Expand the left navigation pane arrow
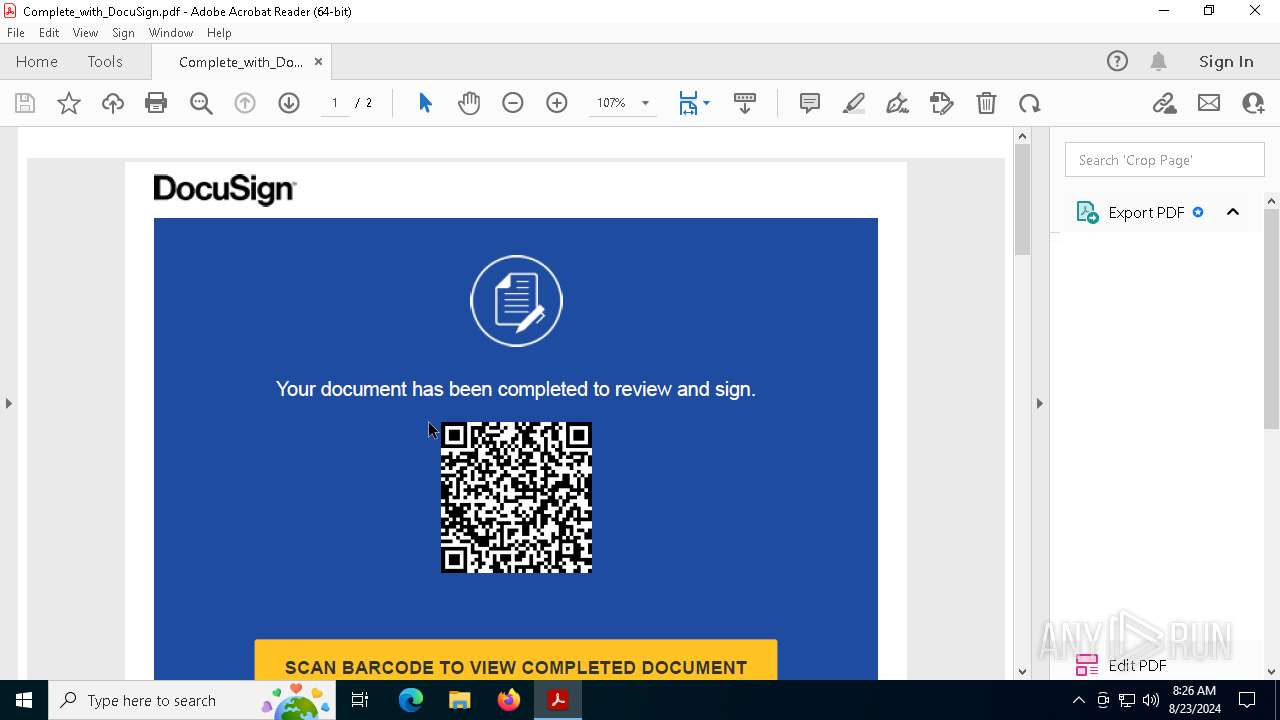The image size is (1280, 720). point(8,403)
